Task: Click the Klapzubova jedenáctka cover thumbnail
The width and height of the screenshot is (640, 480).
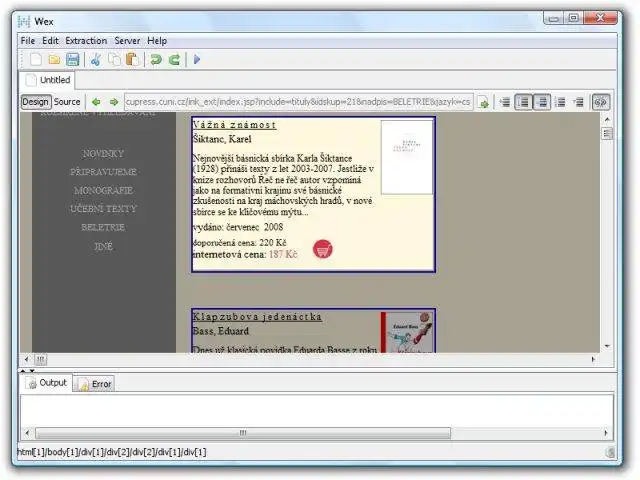Action: (x=407, y=332)
